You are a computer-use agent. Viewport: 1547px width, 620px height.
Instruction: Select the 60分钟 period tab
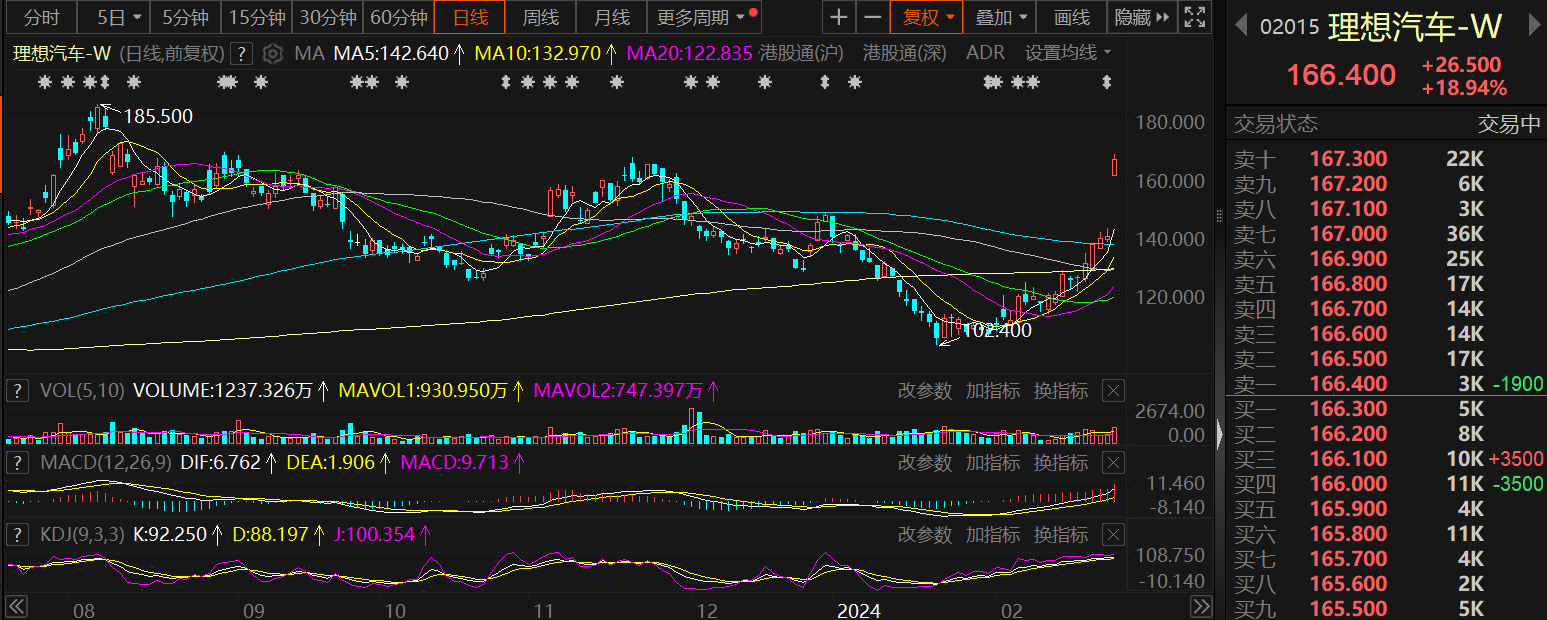click(398, 17)
